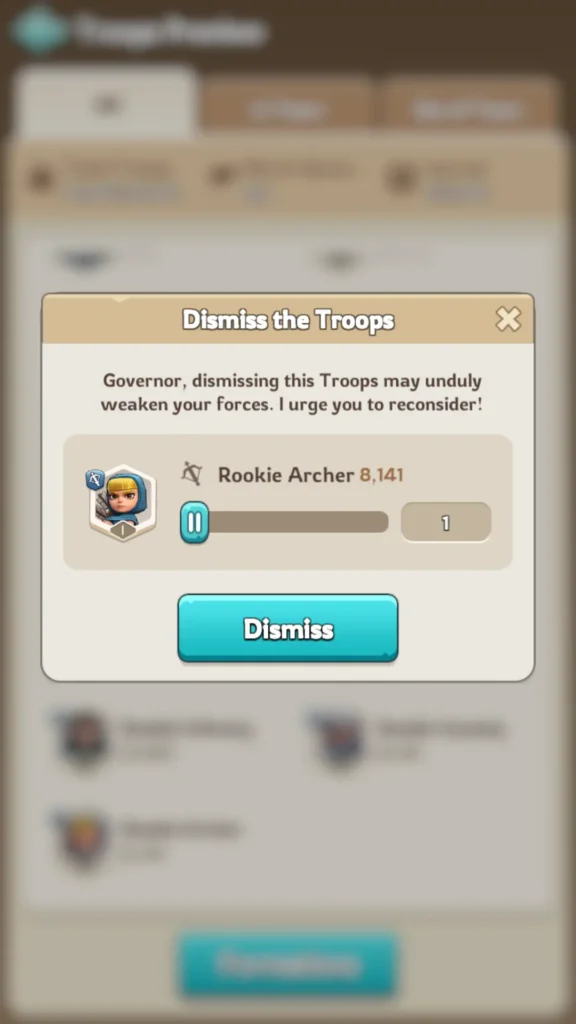Select the quantity field showing 1

pyautogui.click(x=446, y=522)
